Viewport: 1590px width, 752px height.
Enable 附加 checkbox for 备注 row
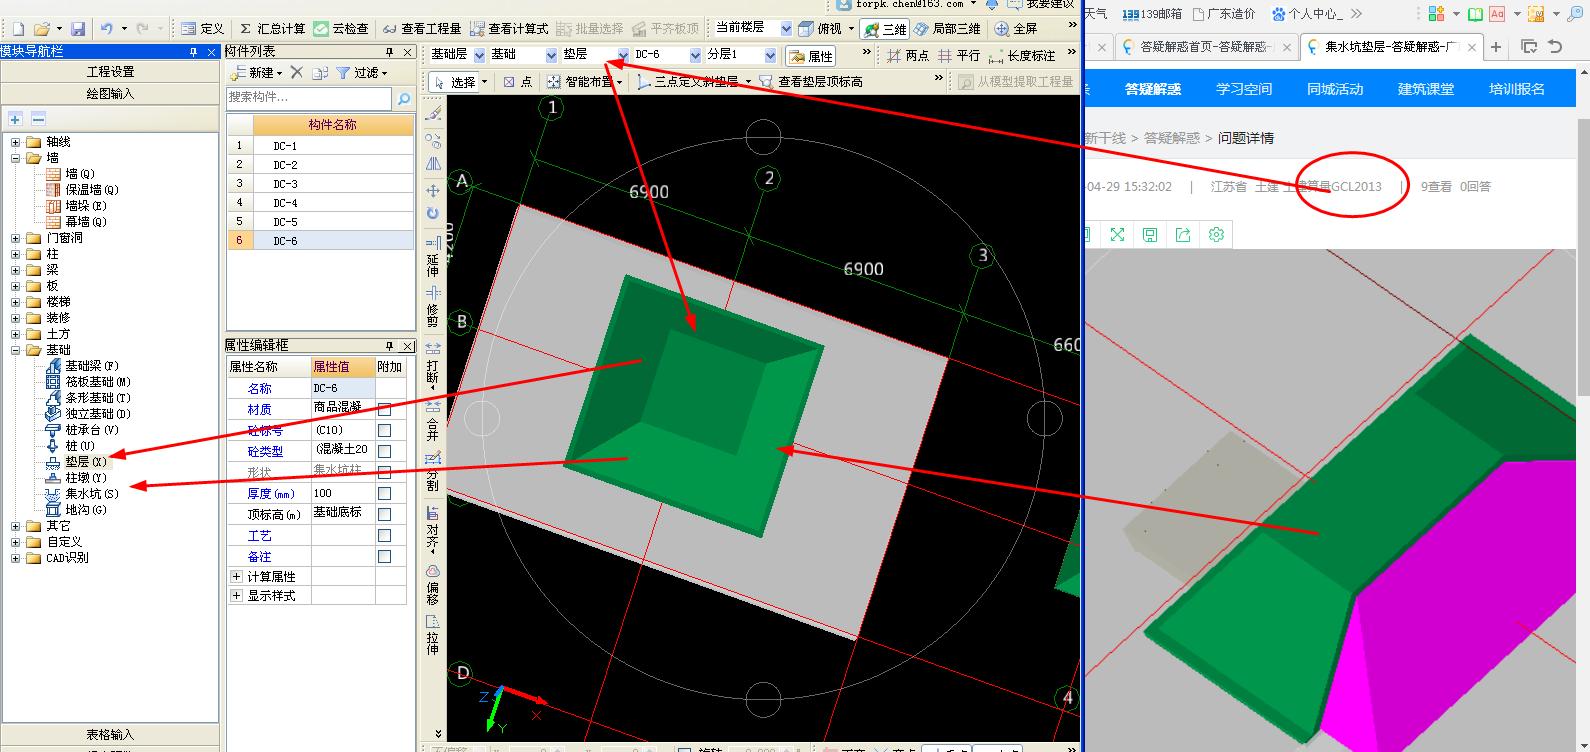pyautogui.click(x=384, y=556)
